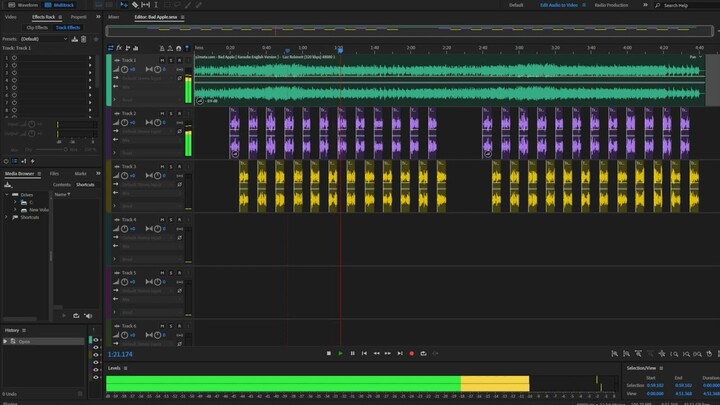Collapse the Drives tree node
The width and height of the screenshot is (720, 405).
tap(7, 195)
